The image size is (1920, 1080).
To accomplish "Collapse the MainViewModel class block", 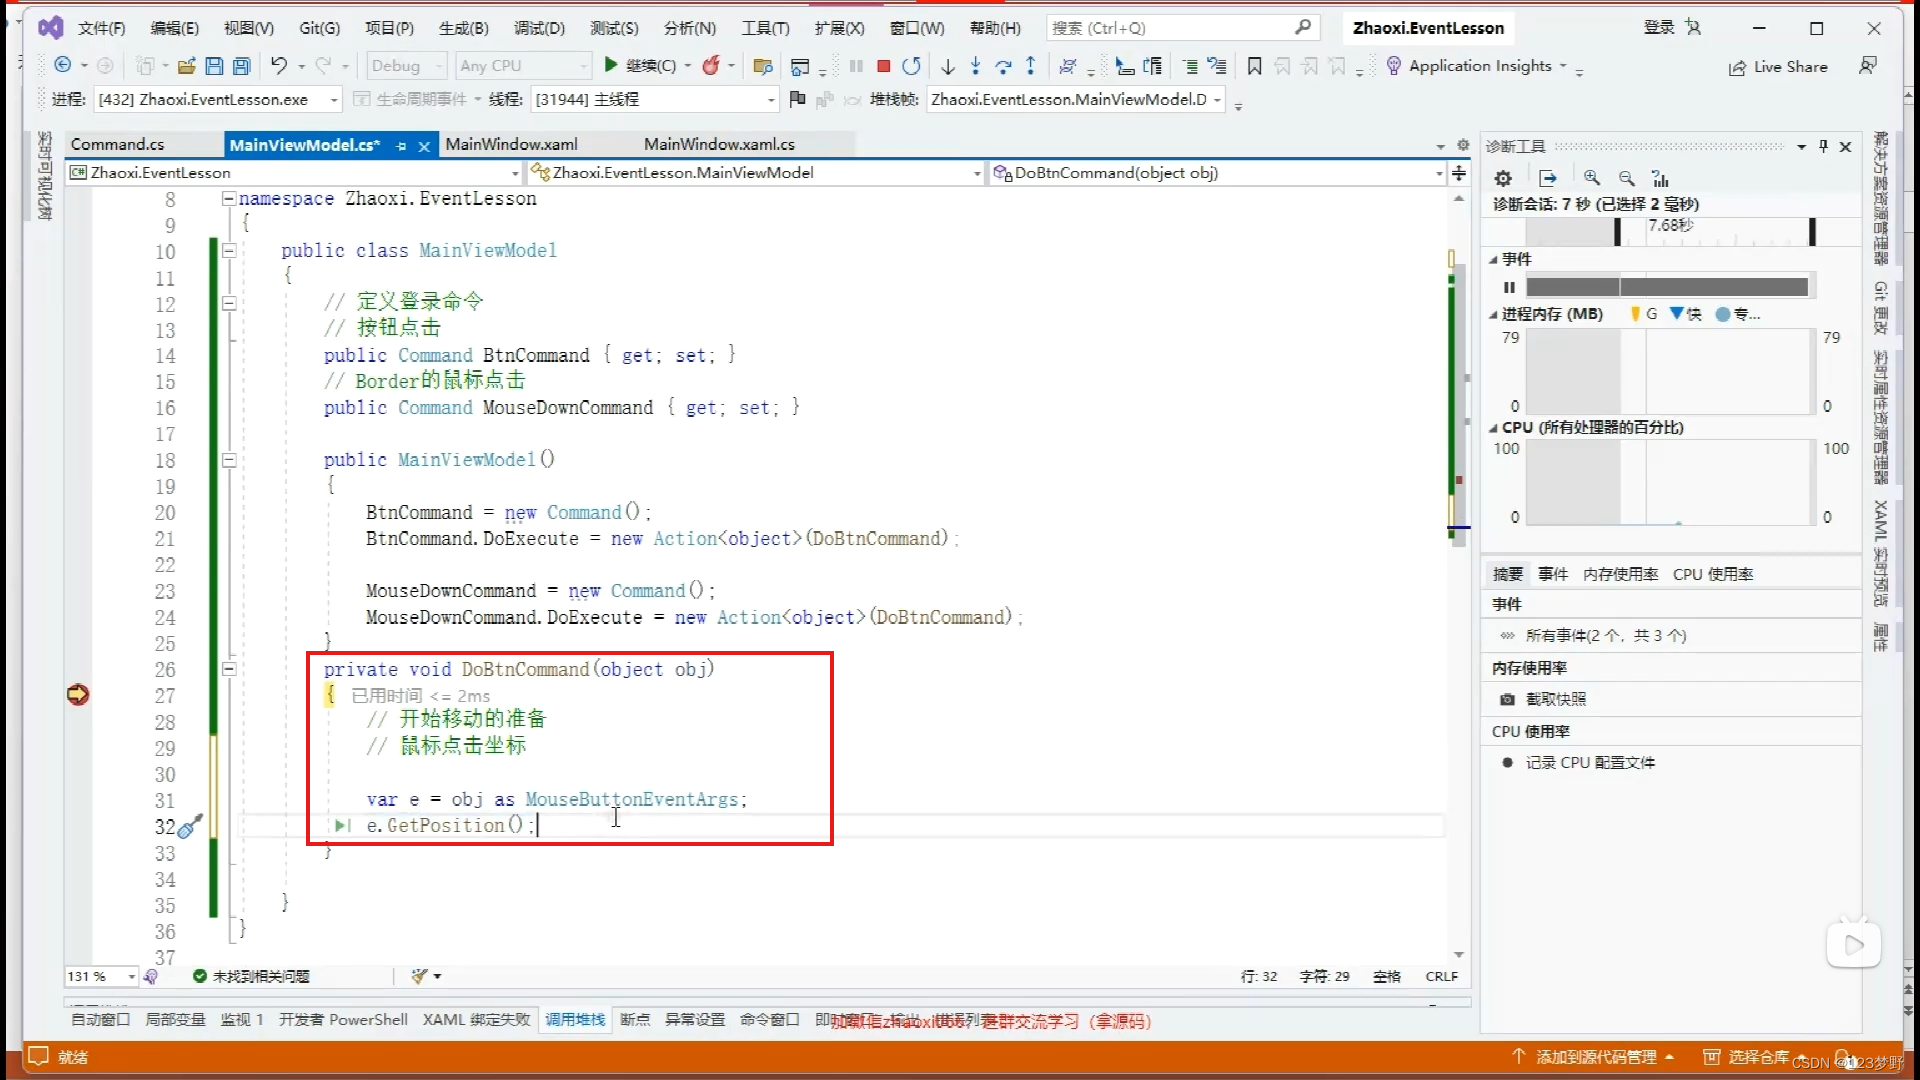I will coord(229,250).
